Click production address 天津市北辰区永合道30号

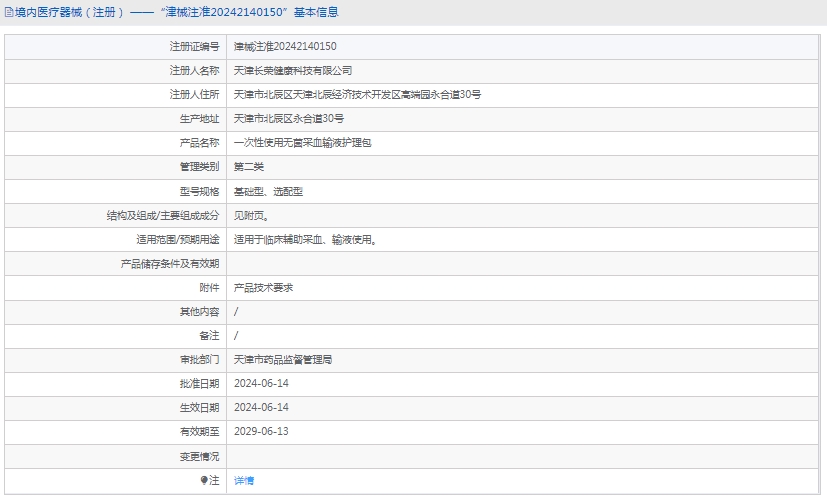point(288,118)
